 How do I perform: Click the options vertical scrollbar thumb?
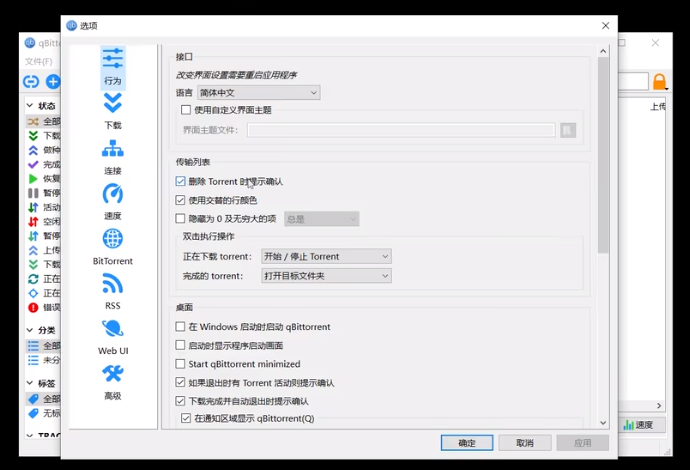click(x=603, y=155)
